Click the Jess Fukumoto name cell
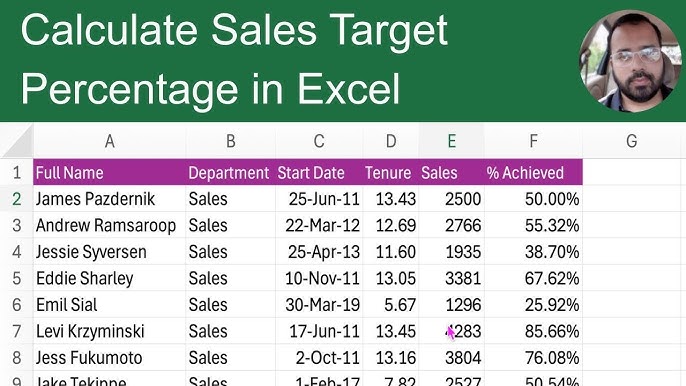 [x=110, y=358]
